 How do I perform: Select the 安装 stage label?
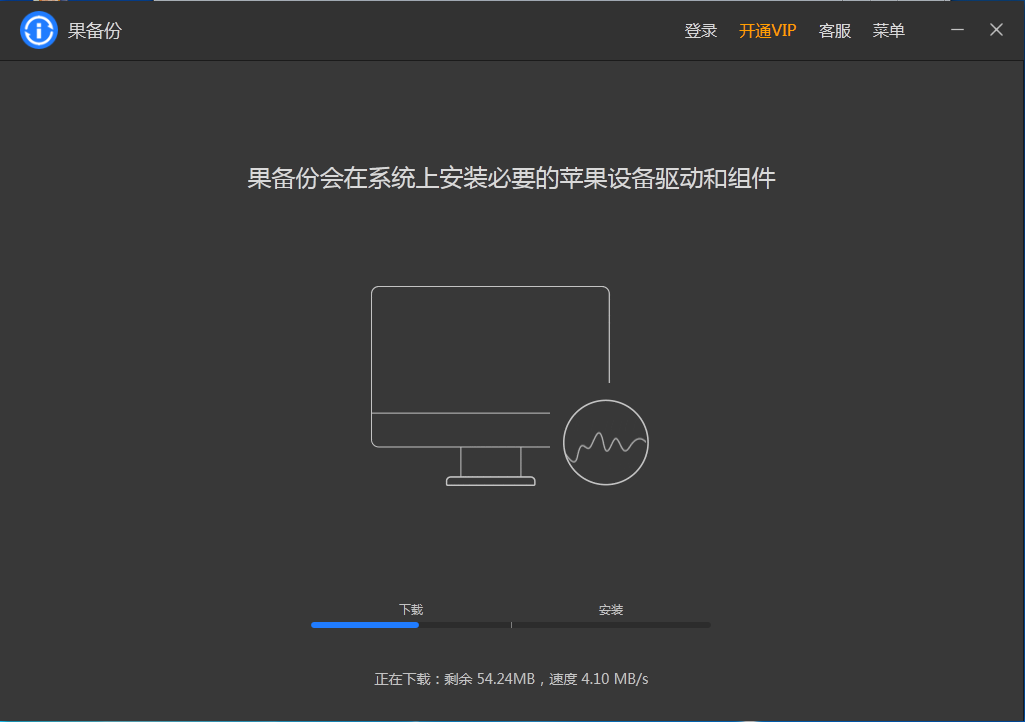611,608
